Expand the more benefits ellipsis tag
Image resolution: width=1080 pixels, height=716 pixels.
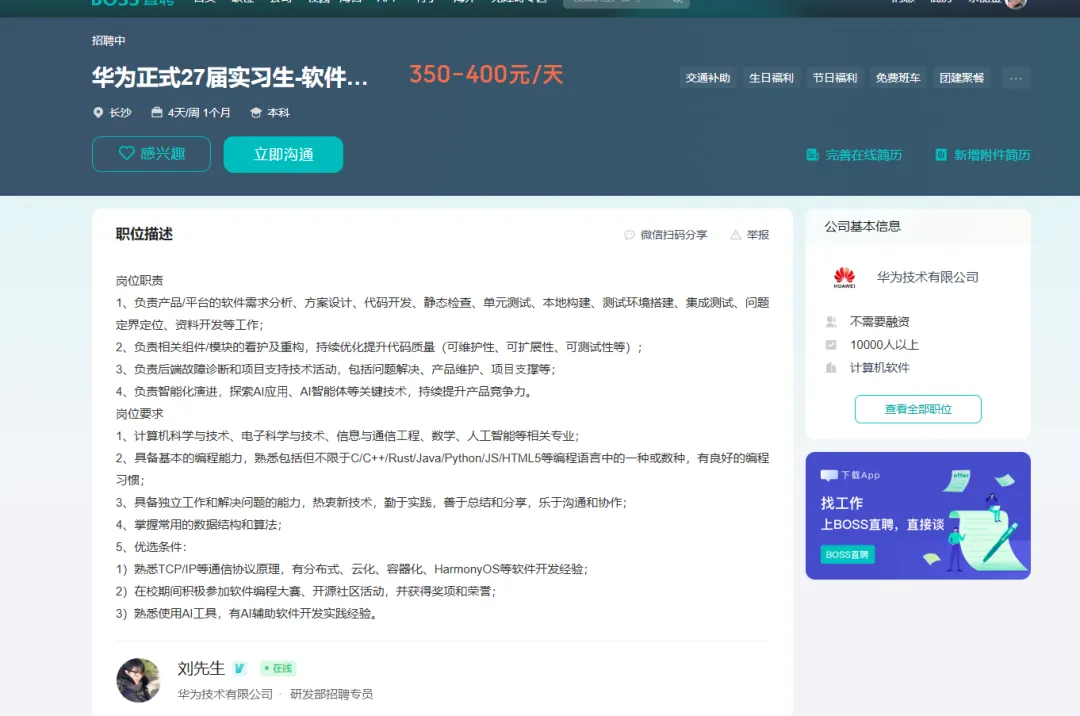tap(1016, 78)
